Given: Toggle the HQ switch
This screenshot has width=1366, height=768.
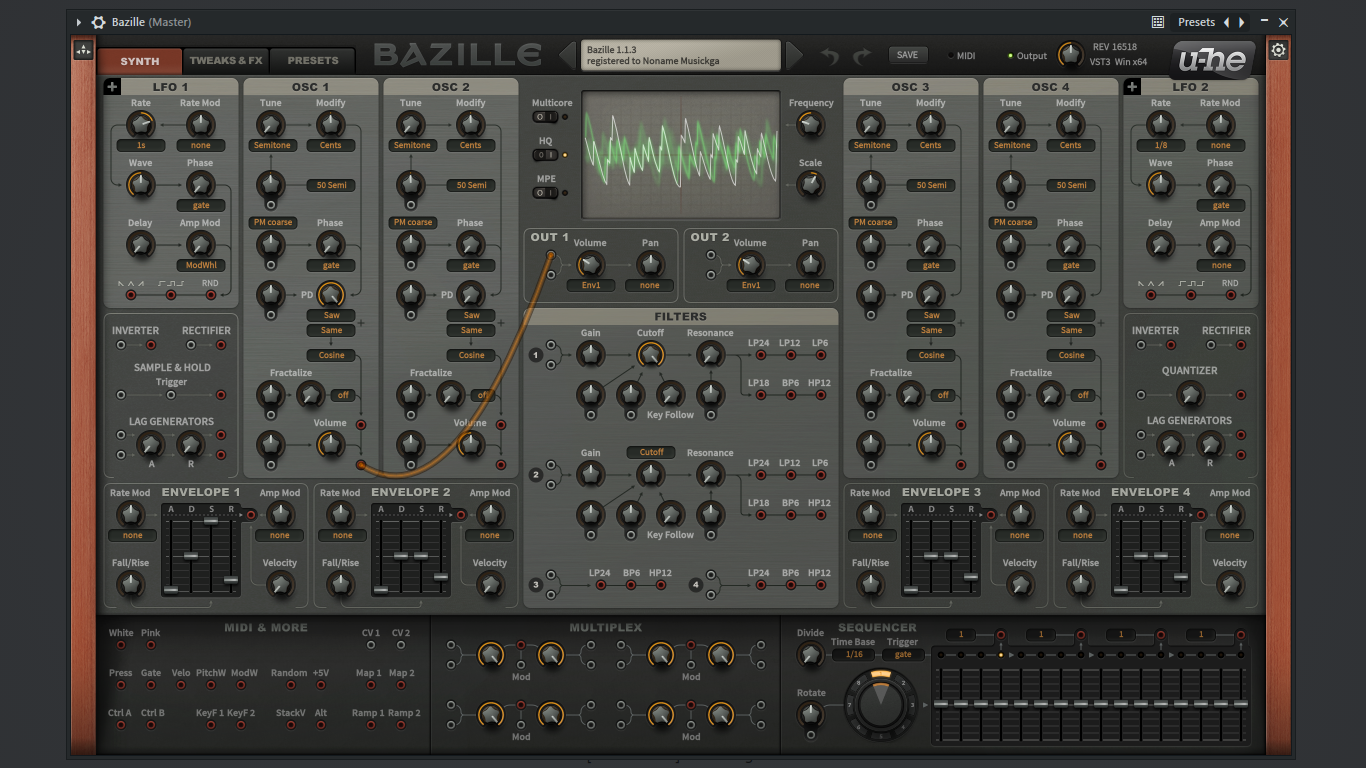Looking at the screenshot, I should [x=545, y=155].
